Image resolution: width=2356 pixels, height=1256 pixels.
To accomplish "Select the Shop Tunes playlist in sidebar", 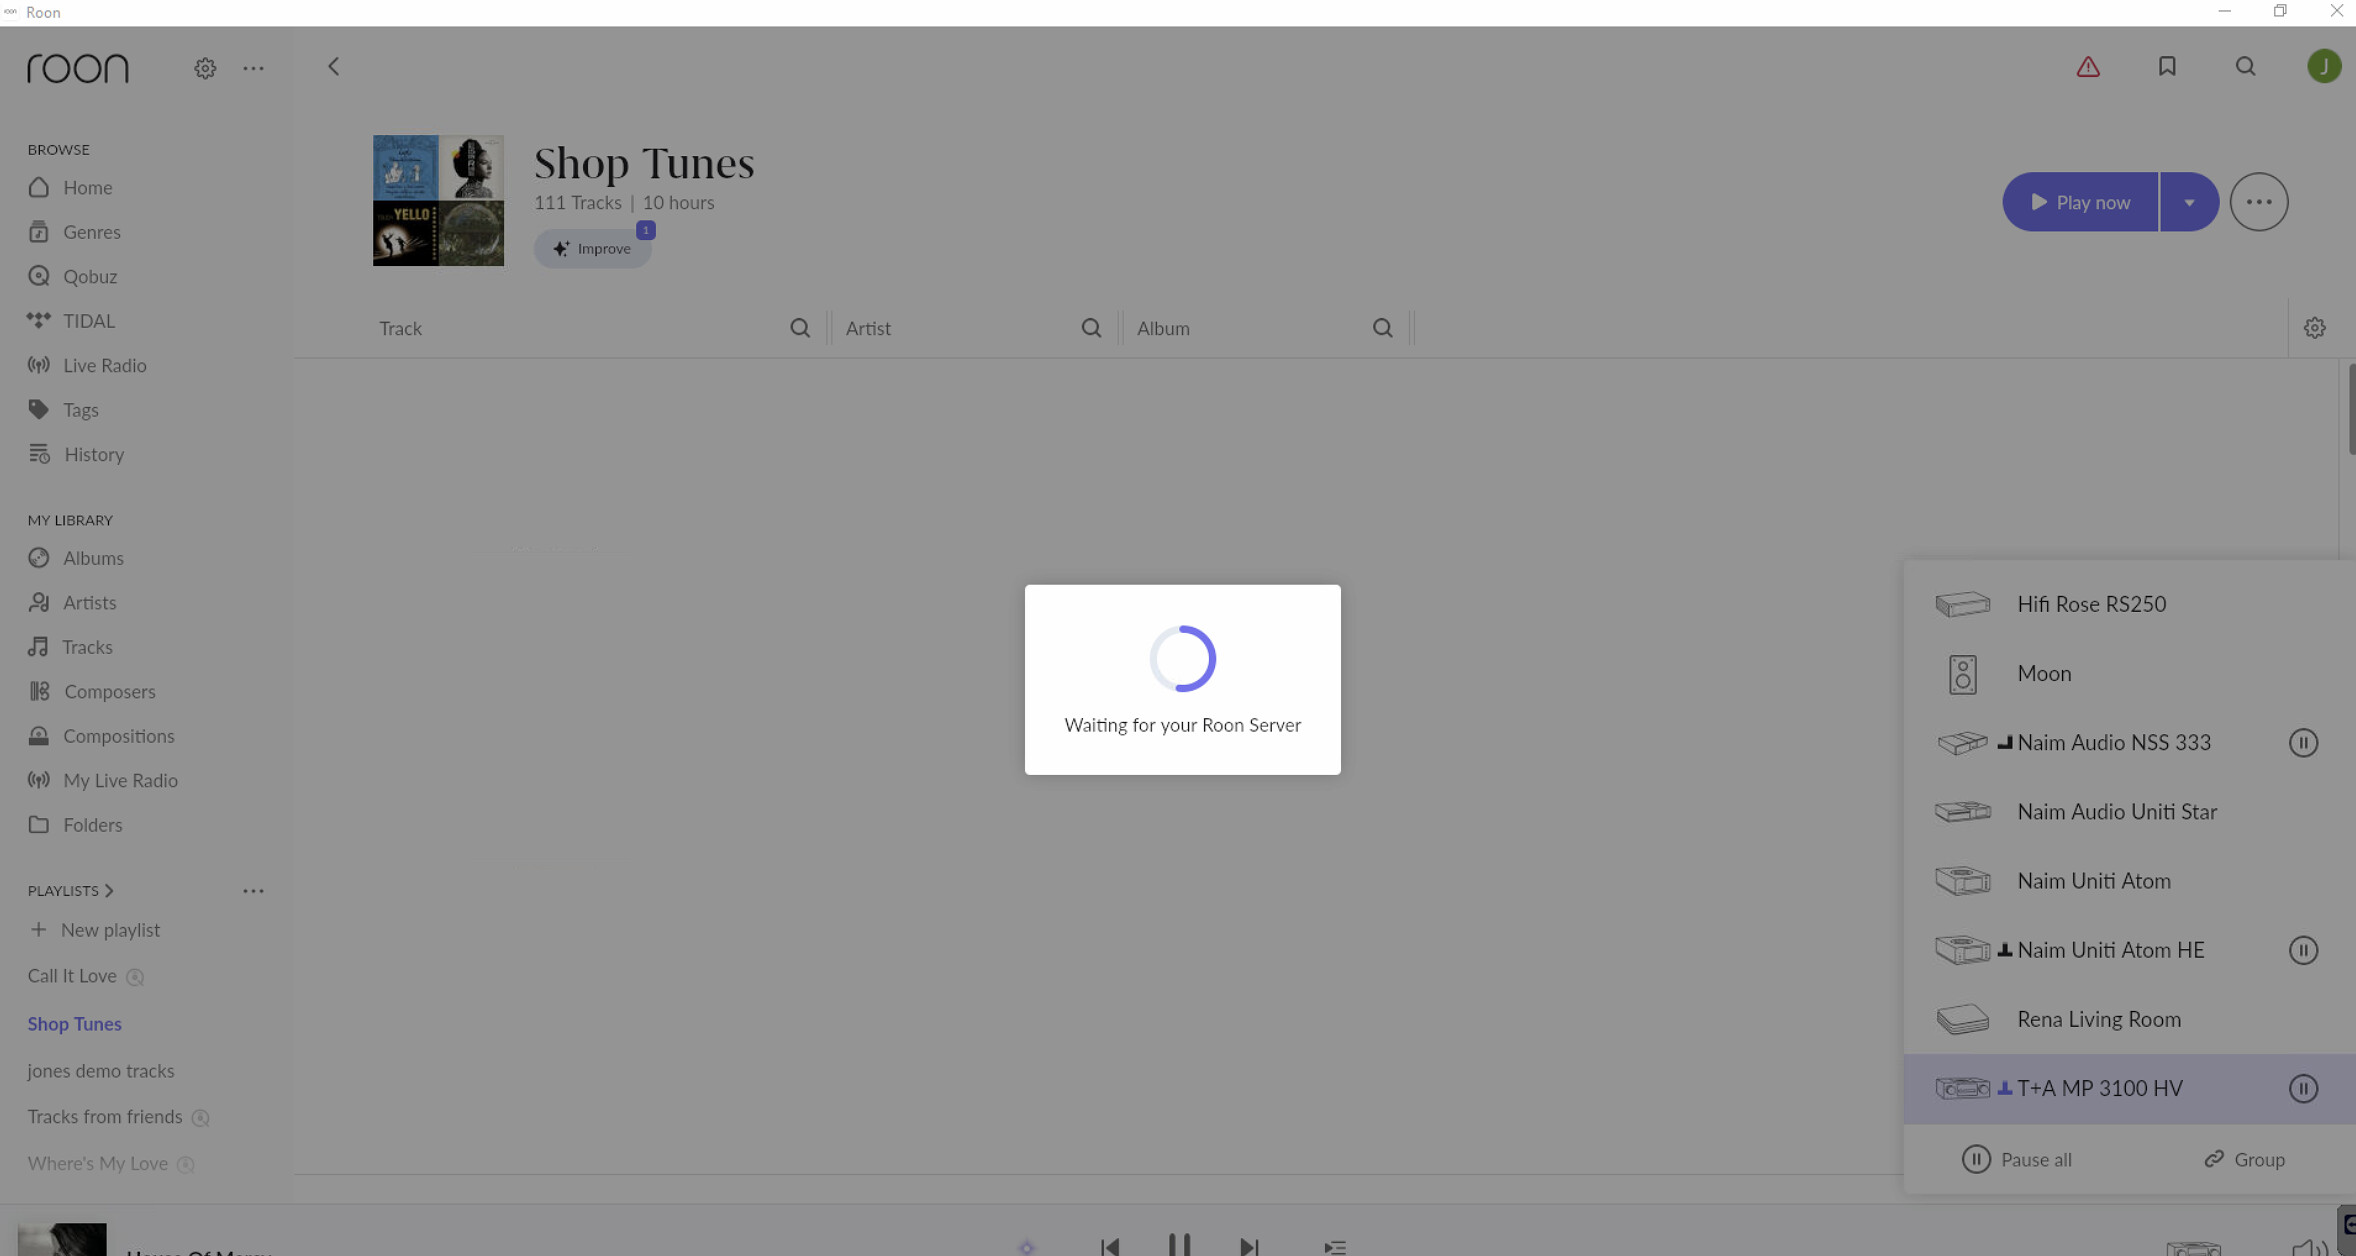I will point(75,1023).
